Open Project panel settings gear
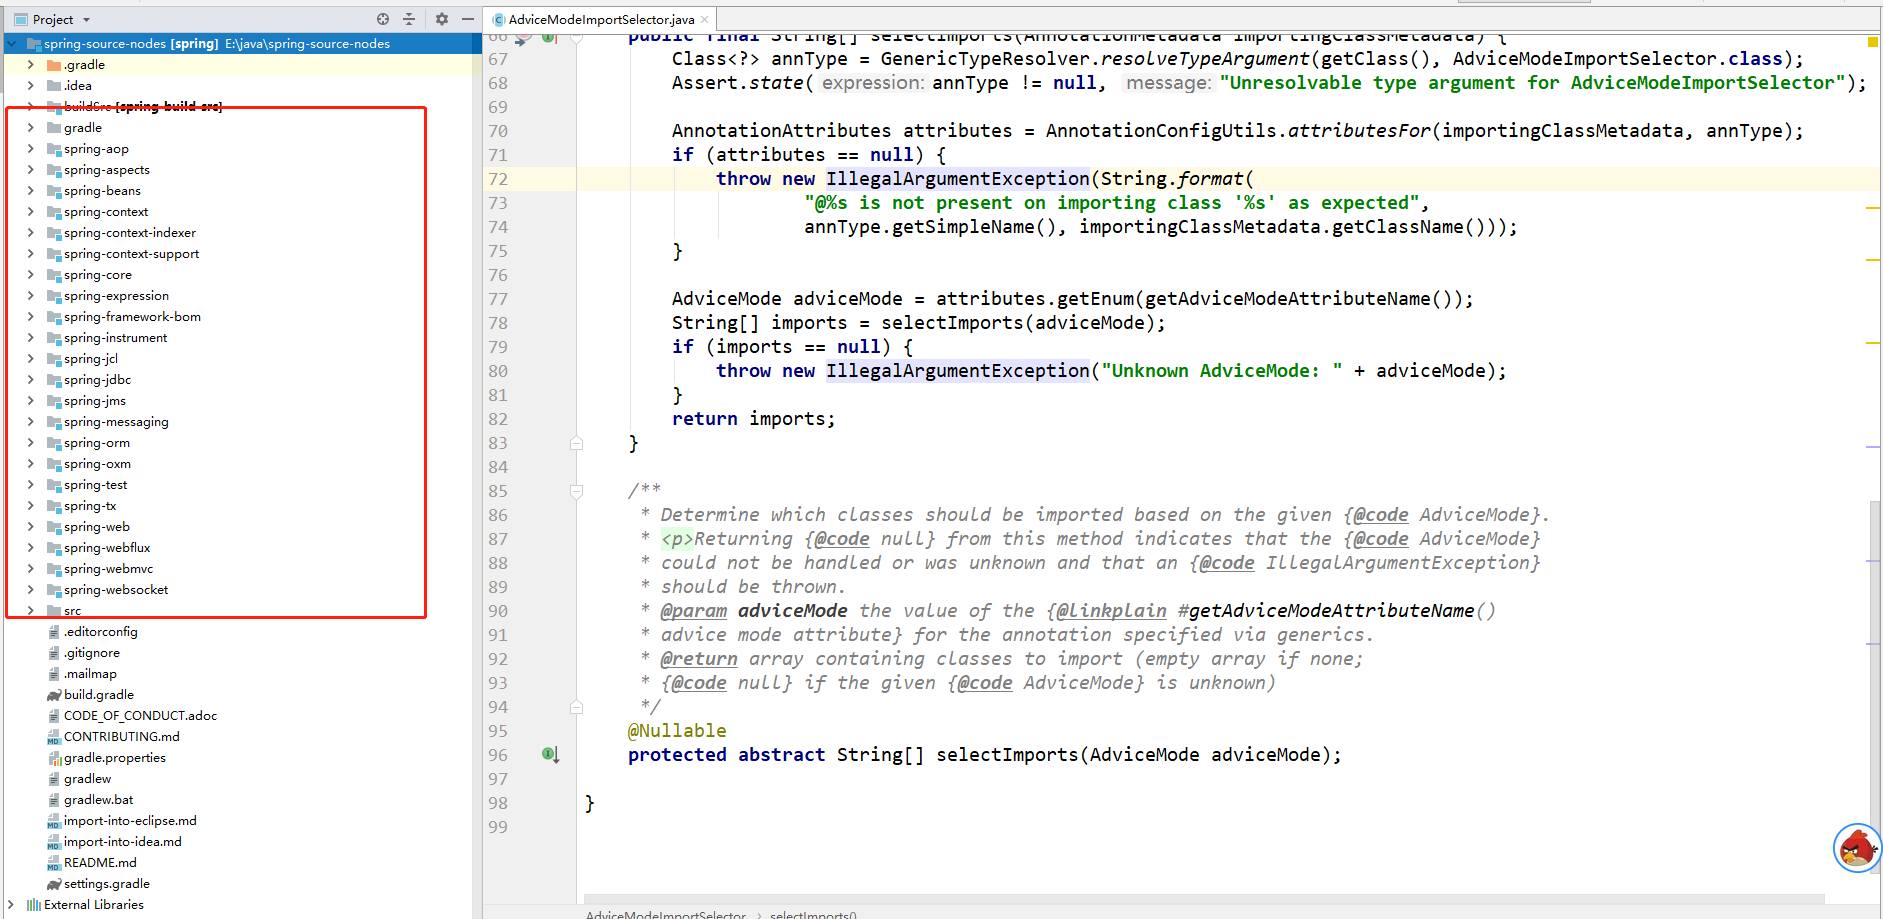1883x919 pixels. tap(442, 19)
